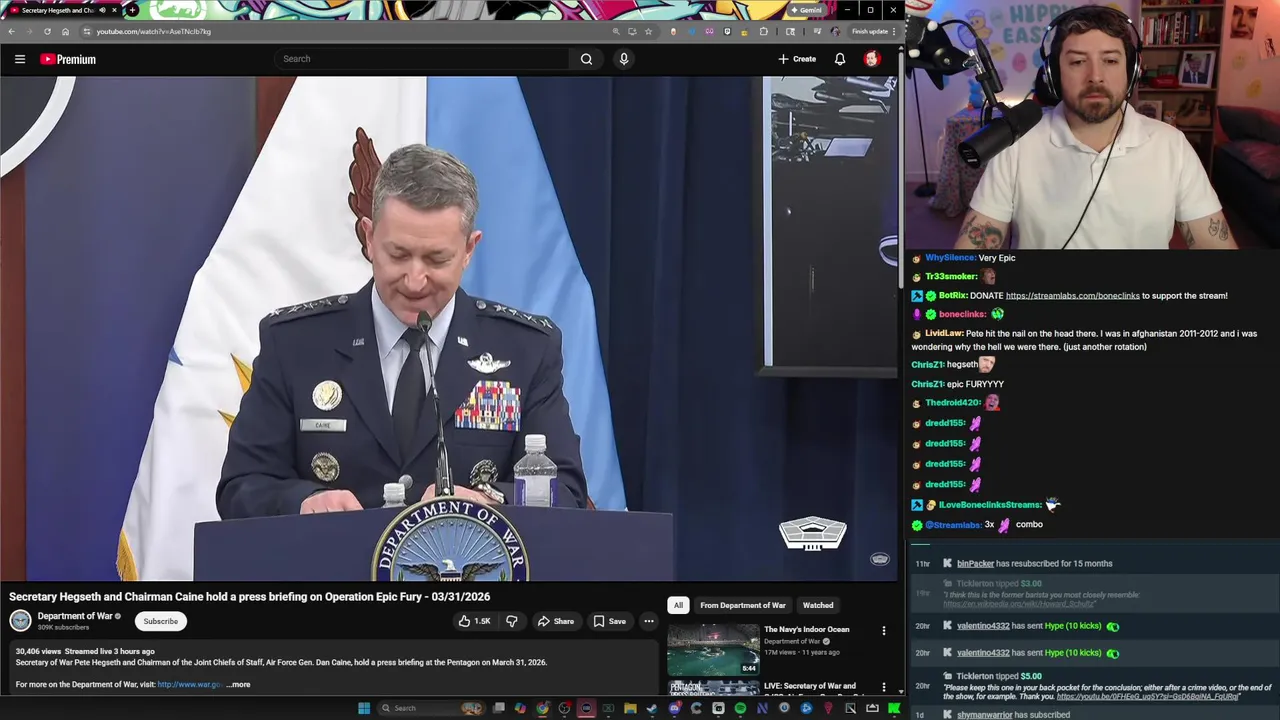Click Thedroid420 username in chat
This screenshot has height=720, width=1280.
[x=952, y=403]
